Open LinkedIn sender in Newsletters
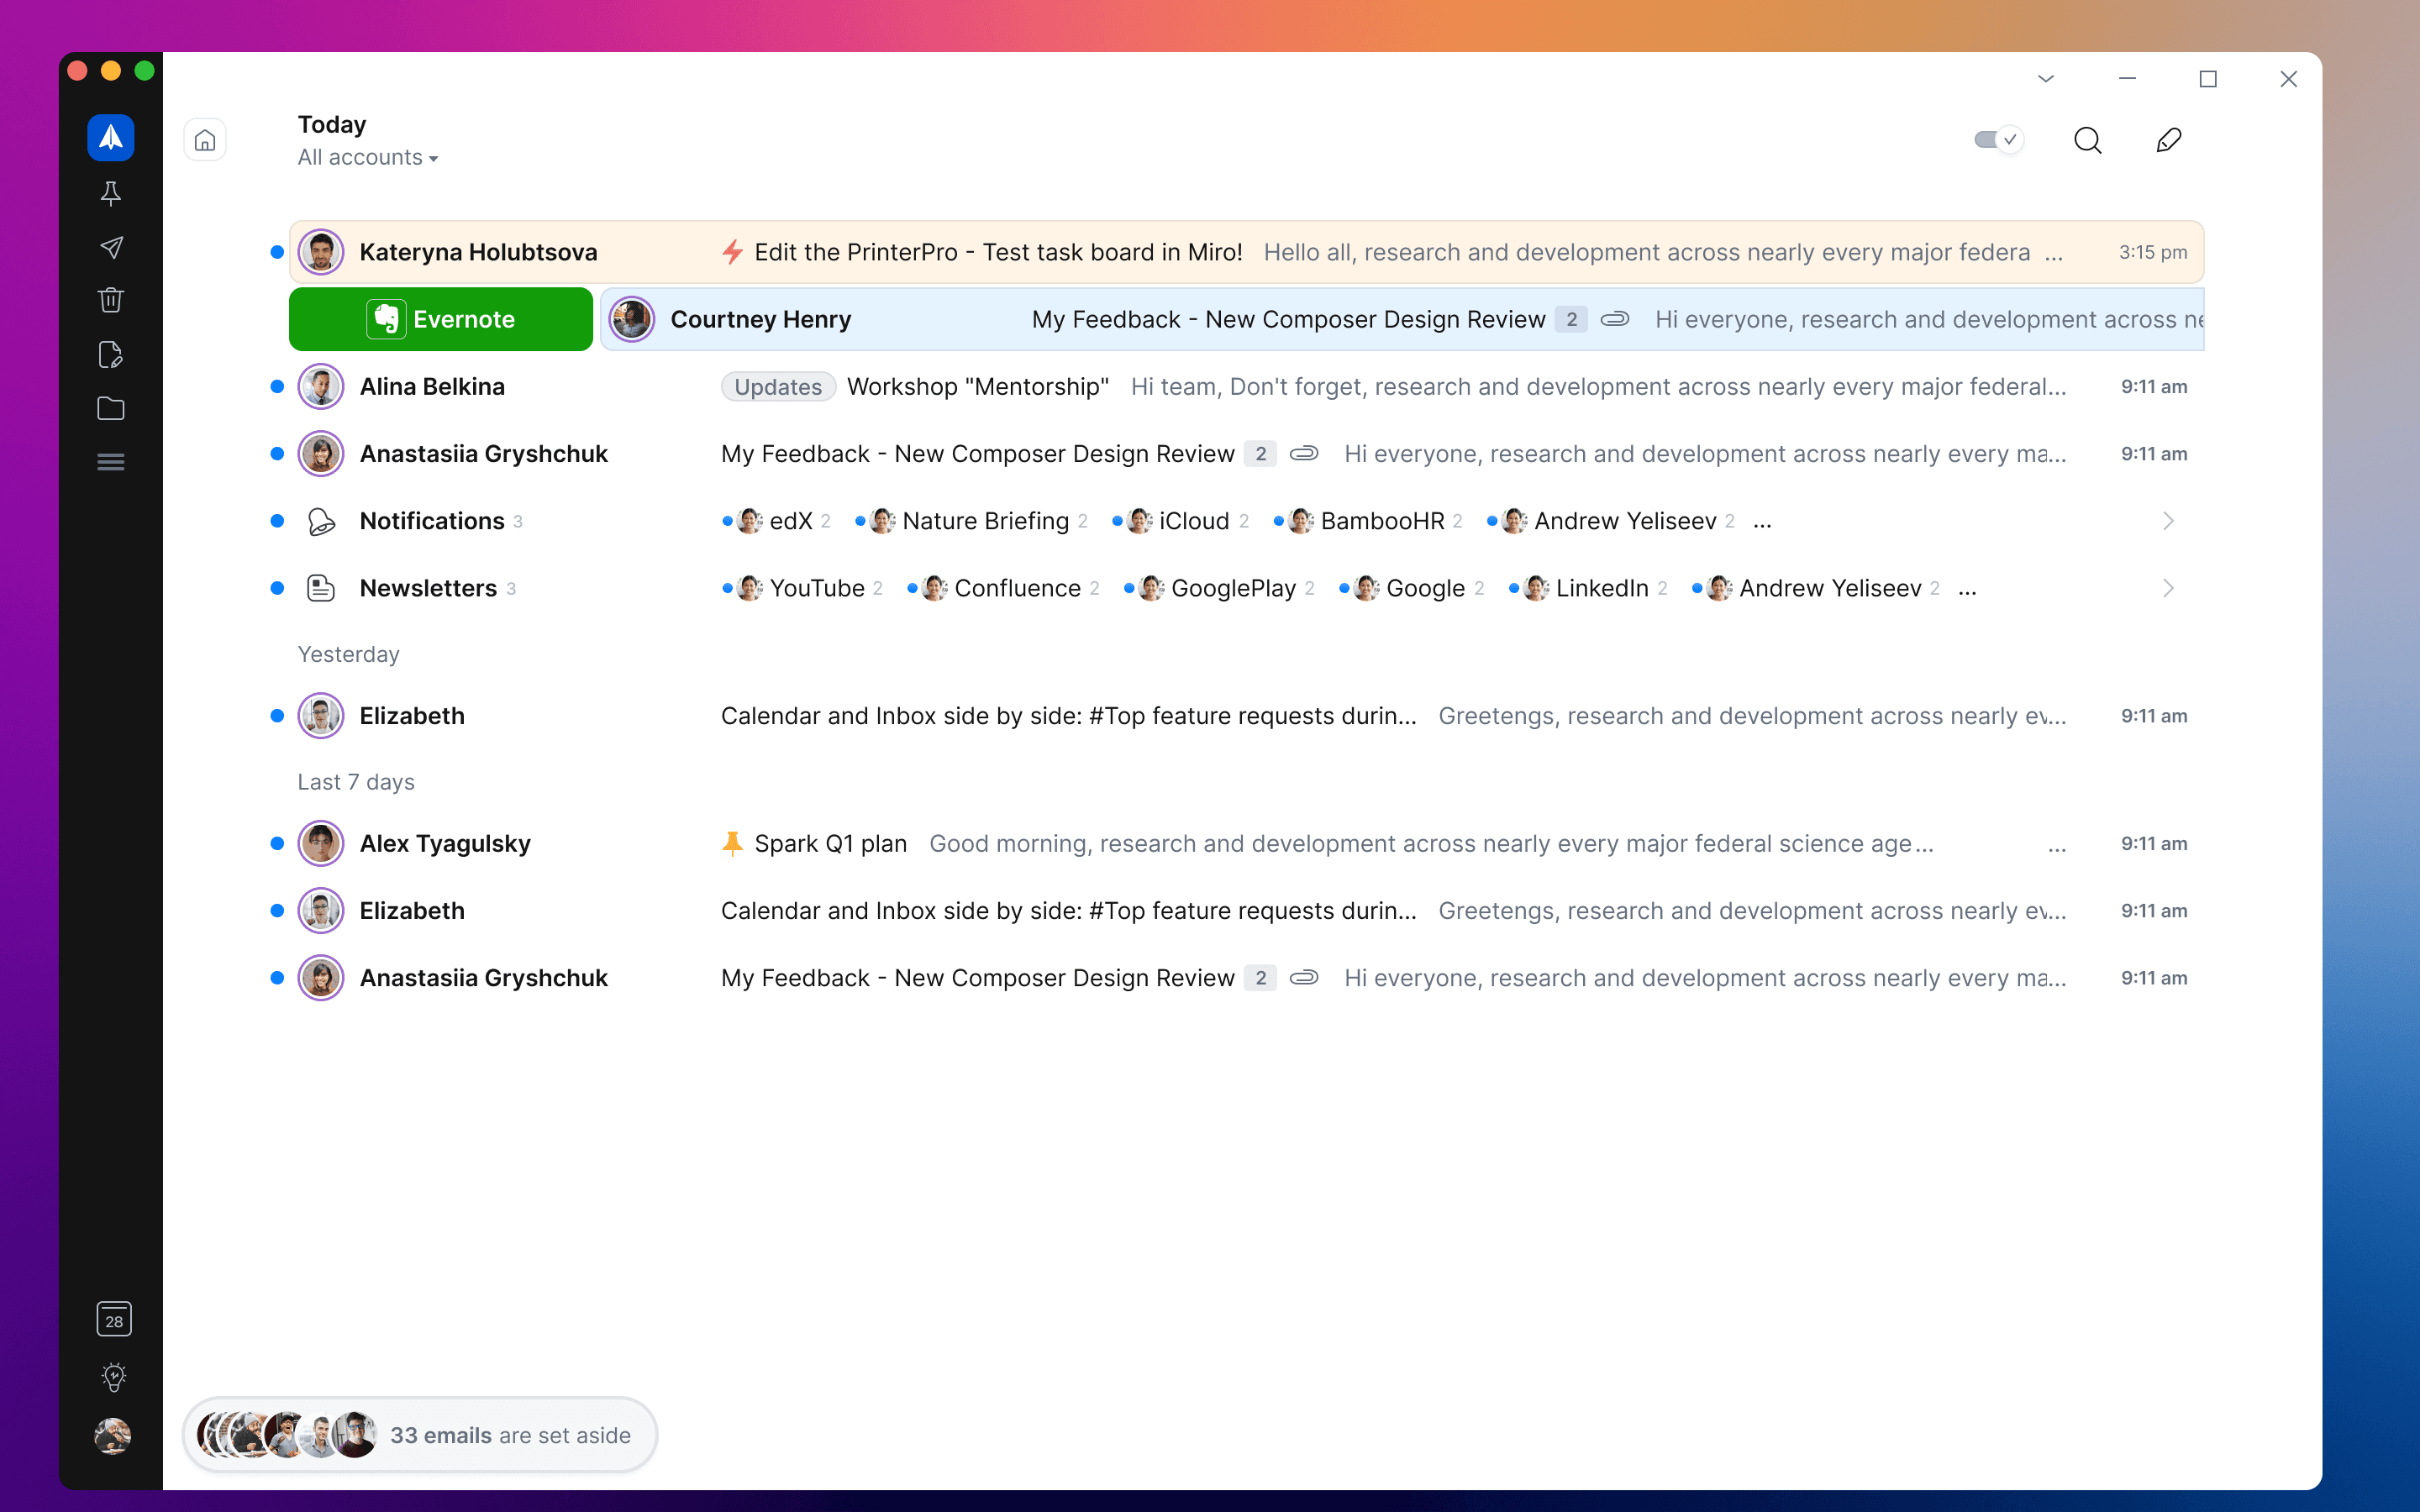 pos(1589,588)
